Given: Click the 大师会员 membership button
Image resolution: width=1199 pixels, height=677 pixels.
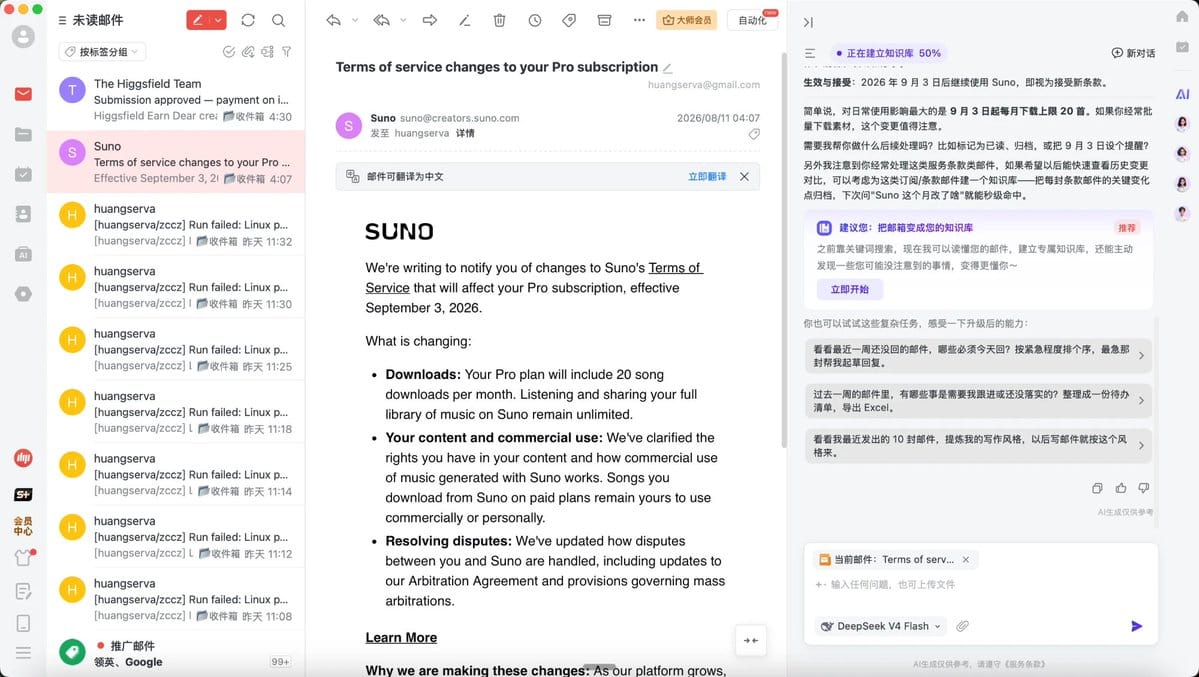Looking at the screenshot, I should 687,21.
